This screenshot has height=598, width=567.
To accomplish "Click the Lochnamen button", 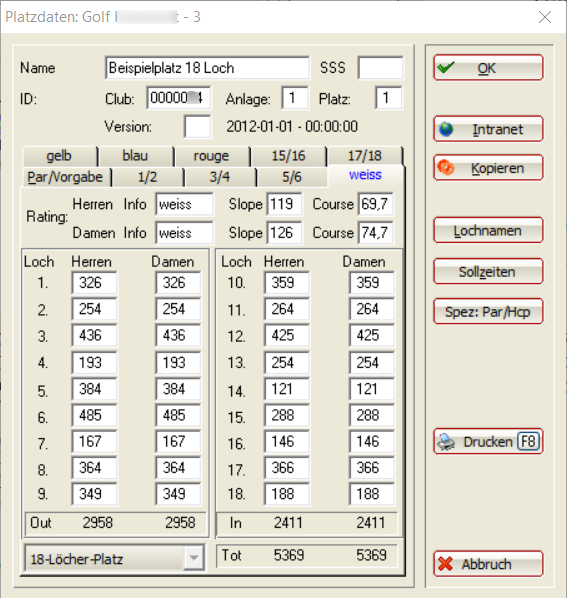I will [488, 230].
